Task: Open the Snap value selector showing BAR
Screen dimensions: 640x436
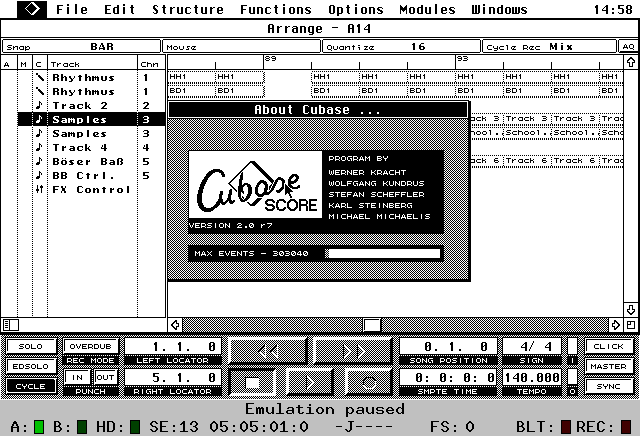Action: 101,46
